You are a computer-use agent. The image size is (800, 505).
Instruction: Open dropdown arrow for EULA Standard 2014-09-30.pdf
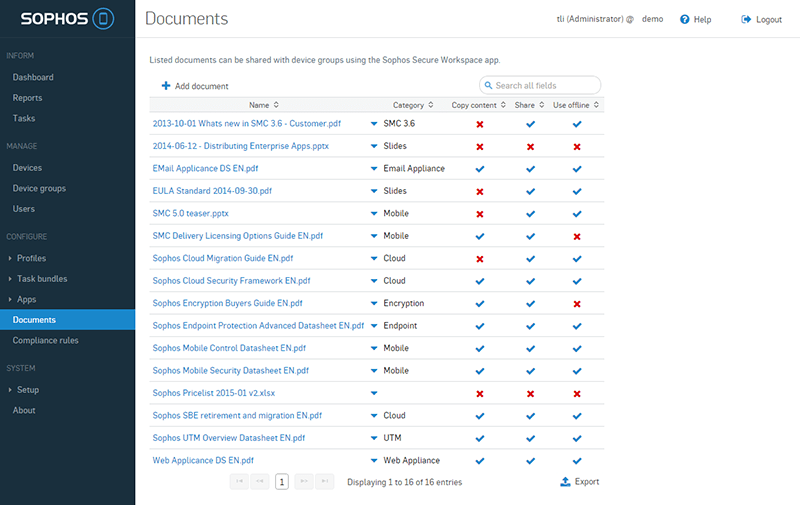[x=374, y=191]
